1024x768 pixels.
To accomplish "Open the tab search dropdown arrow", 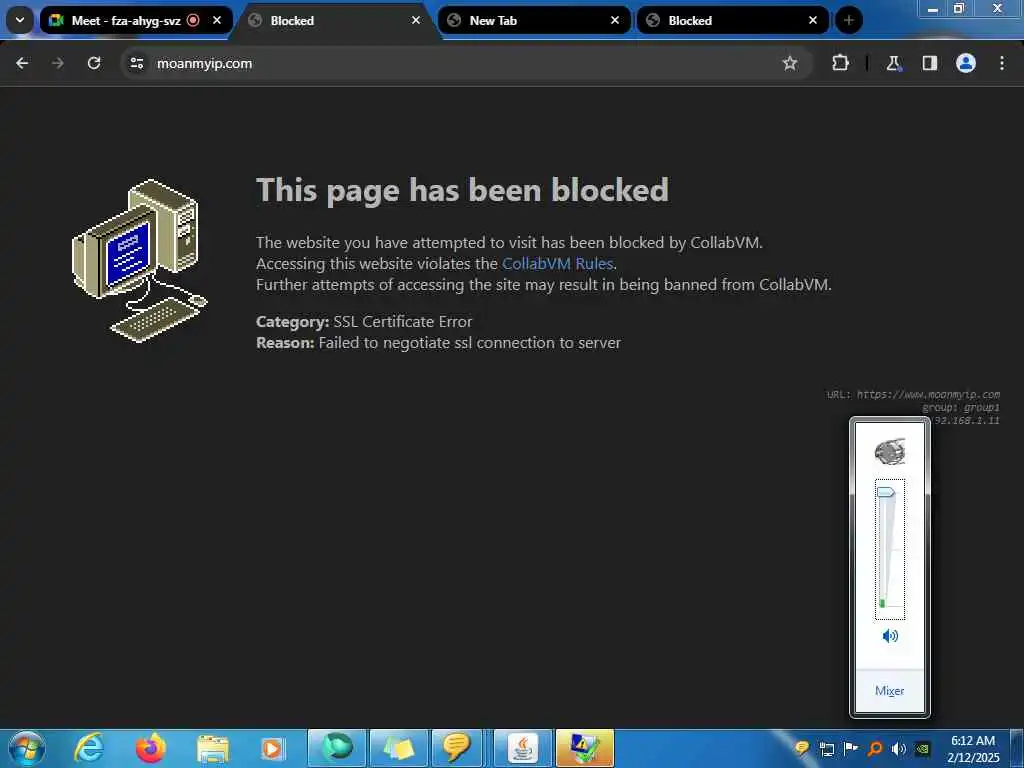I will 20,20.
